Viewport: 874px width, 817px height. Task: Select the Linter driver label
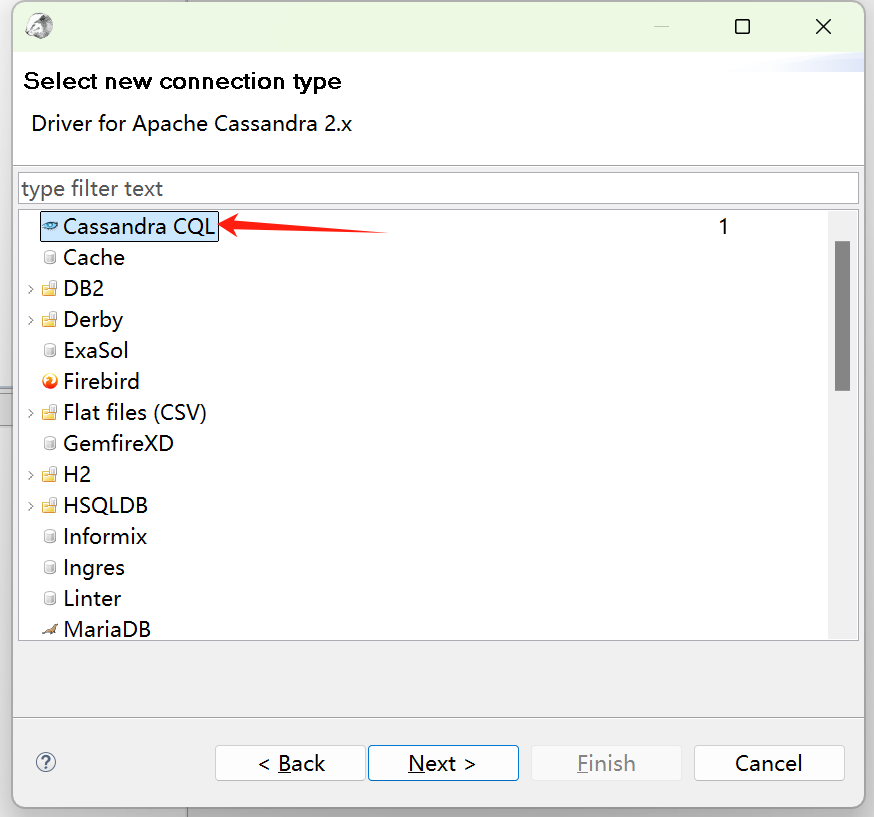(x=92, y=599)
